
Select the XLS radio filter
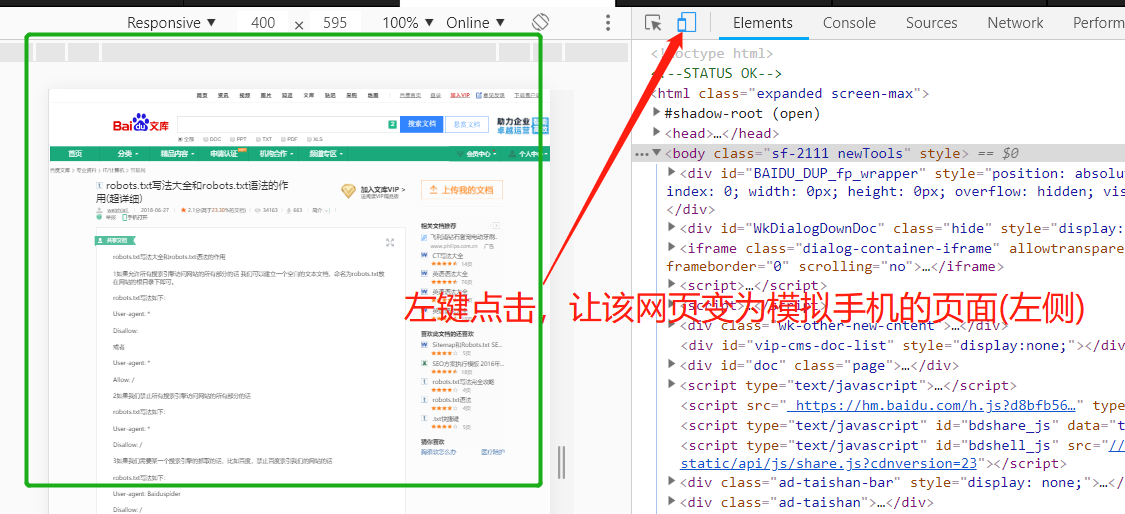[310, 139]
